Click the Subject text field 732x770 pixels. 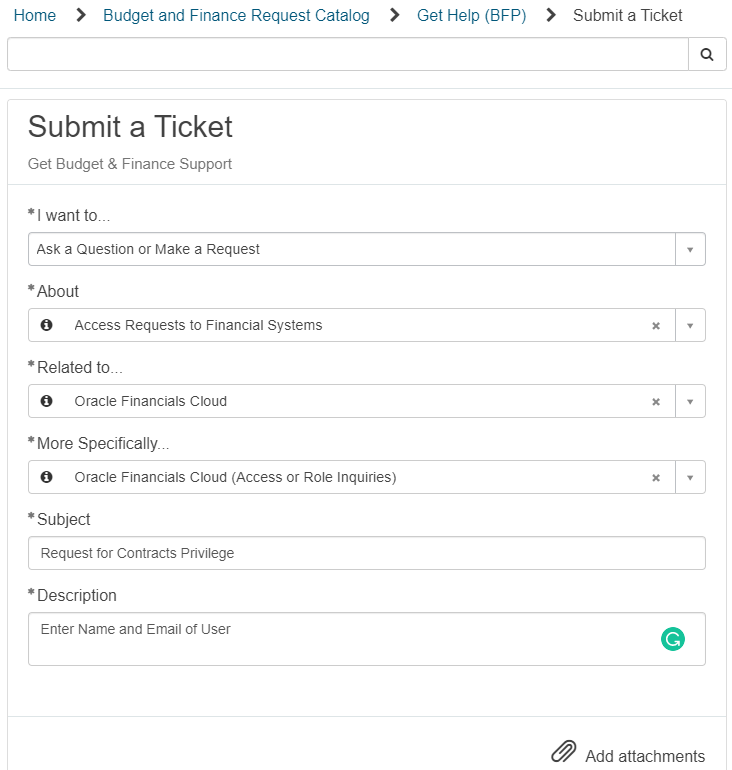367,553
